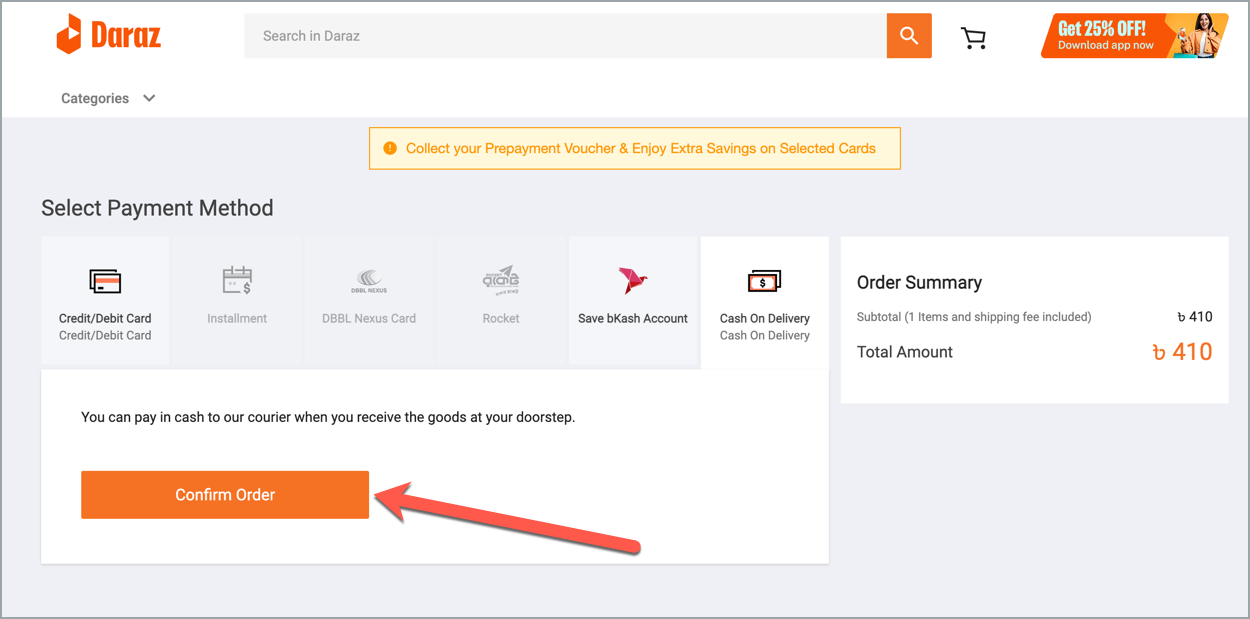Click the Search in Daraz input field
The width and height of the screenshot is (1250, 619).
[560, 35]
